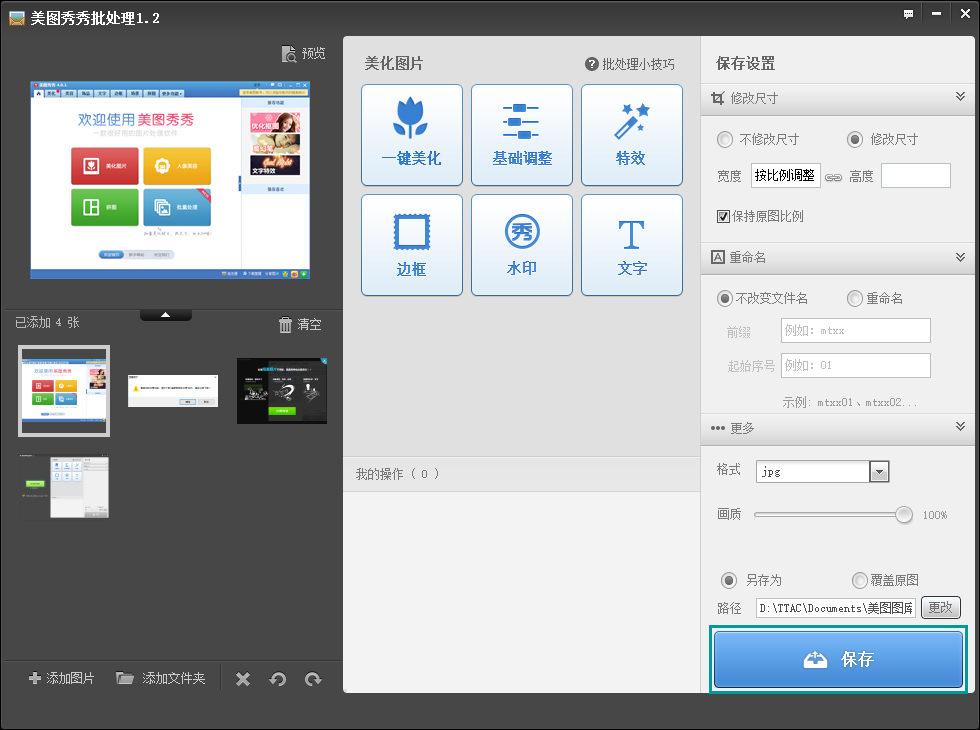Click the 保存设置 panel title
The width and height of the screenshot is (980, 730).
coord(746,63)
